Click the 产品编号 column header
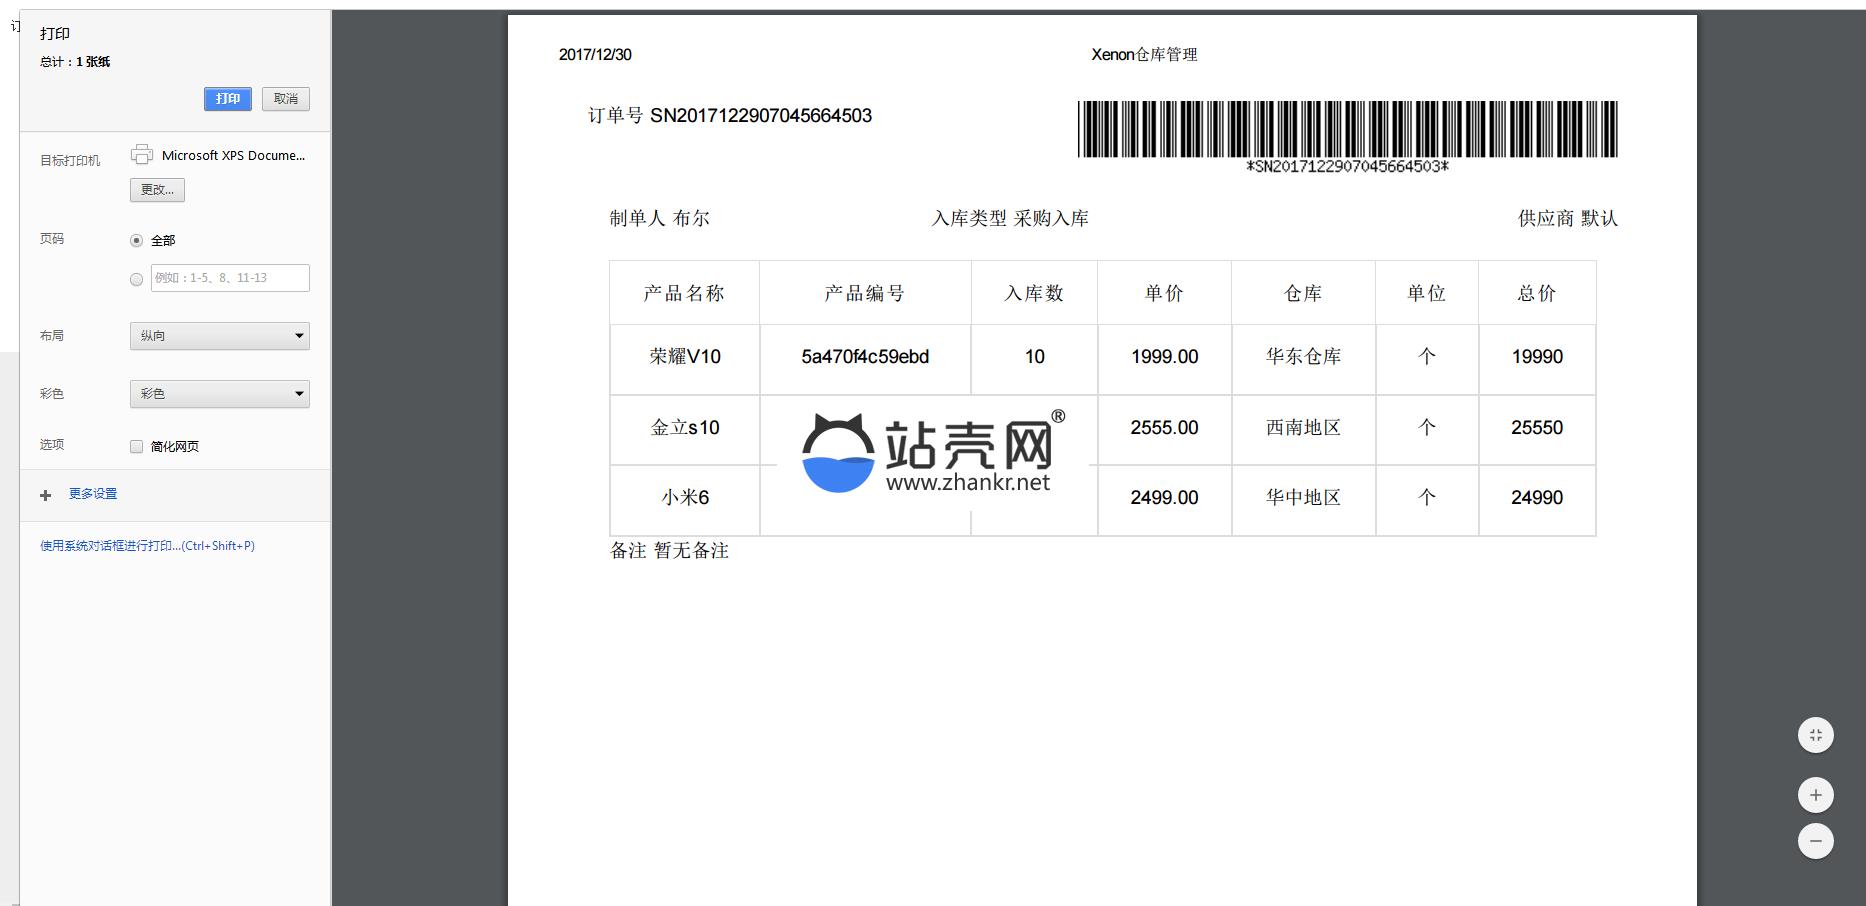The image size is (1866, 906). tap(865, 293)
